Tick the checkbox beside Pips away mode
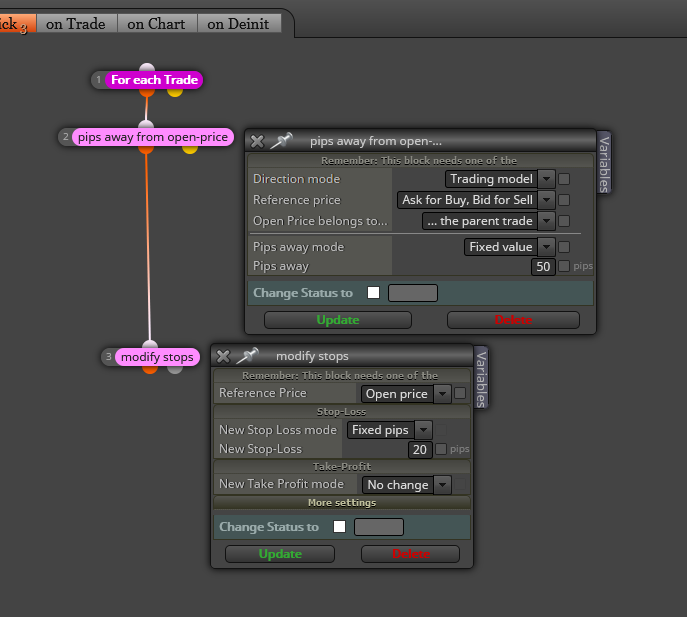This screenshot has height=617, width=687. point(564,247)
